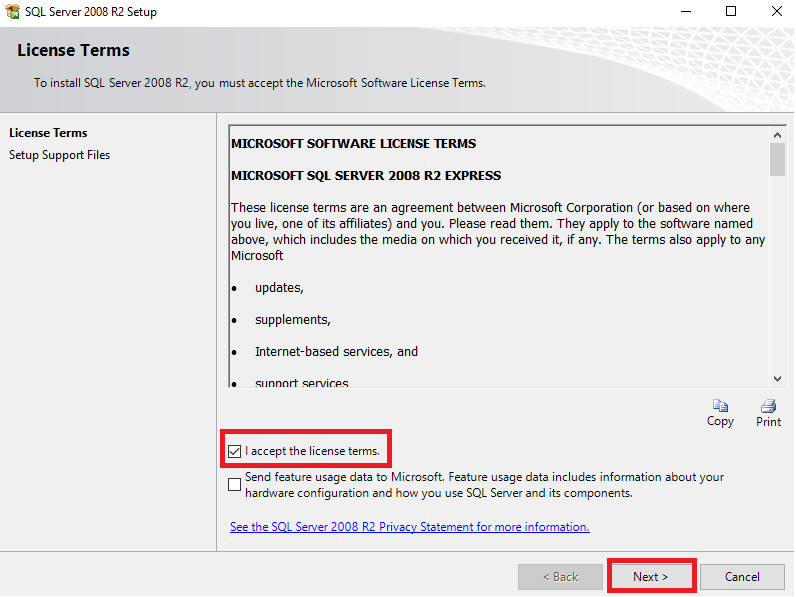Cancel the SQL Server setup

tap(742, 577)
